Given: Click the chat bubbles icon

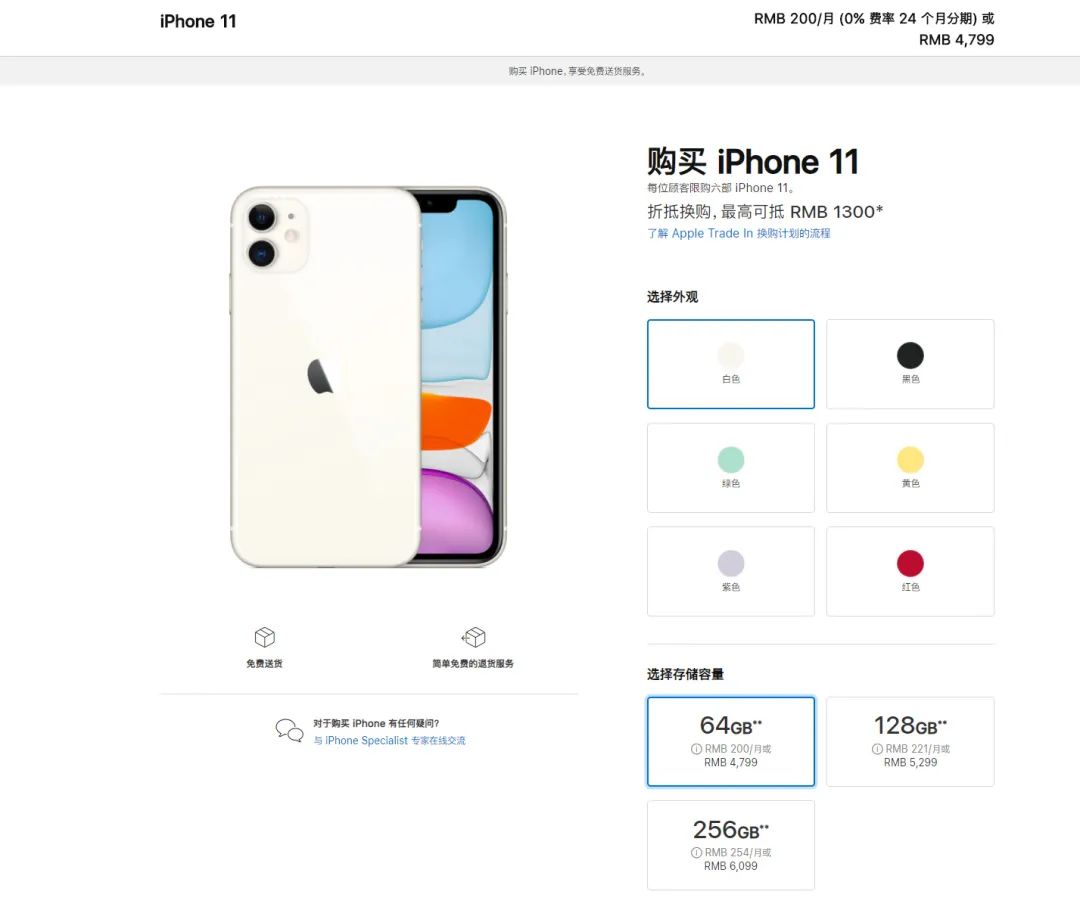Looking at the screenshot, I should pyautogui.click(x=289, y=730).
